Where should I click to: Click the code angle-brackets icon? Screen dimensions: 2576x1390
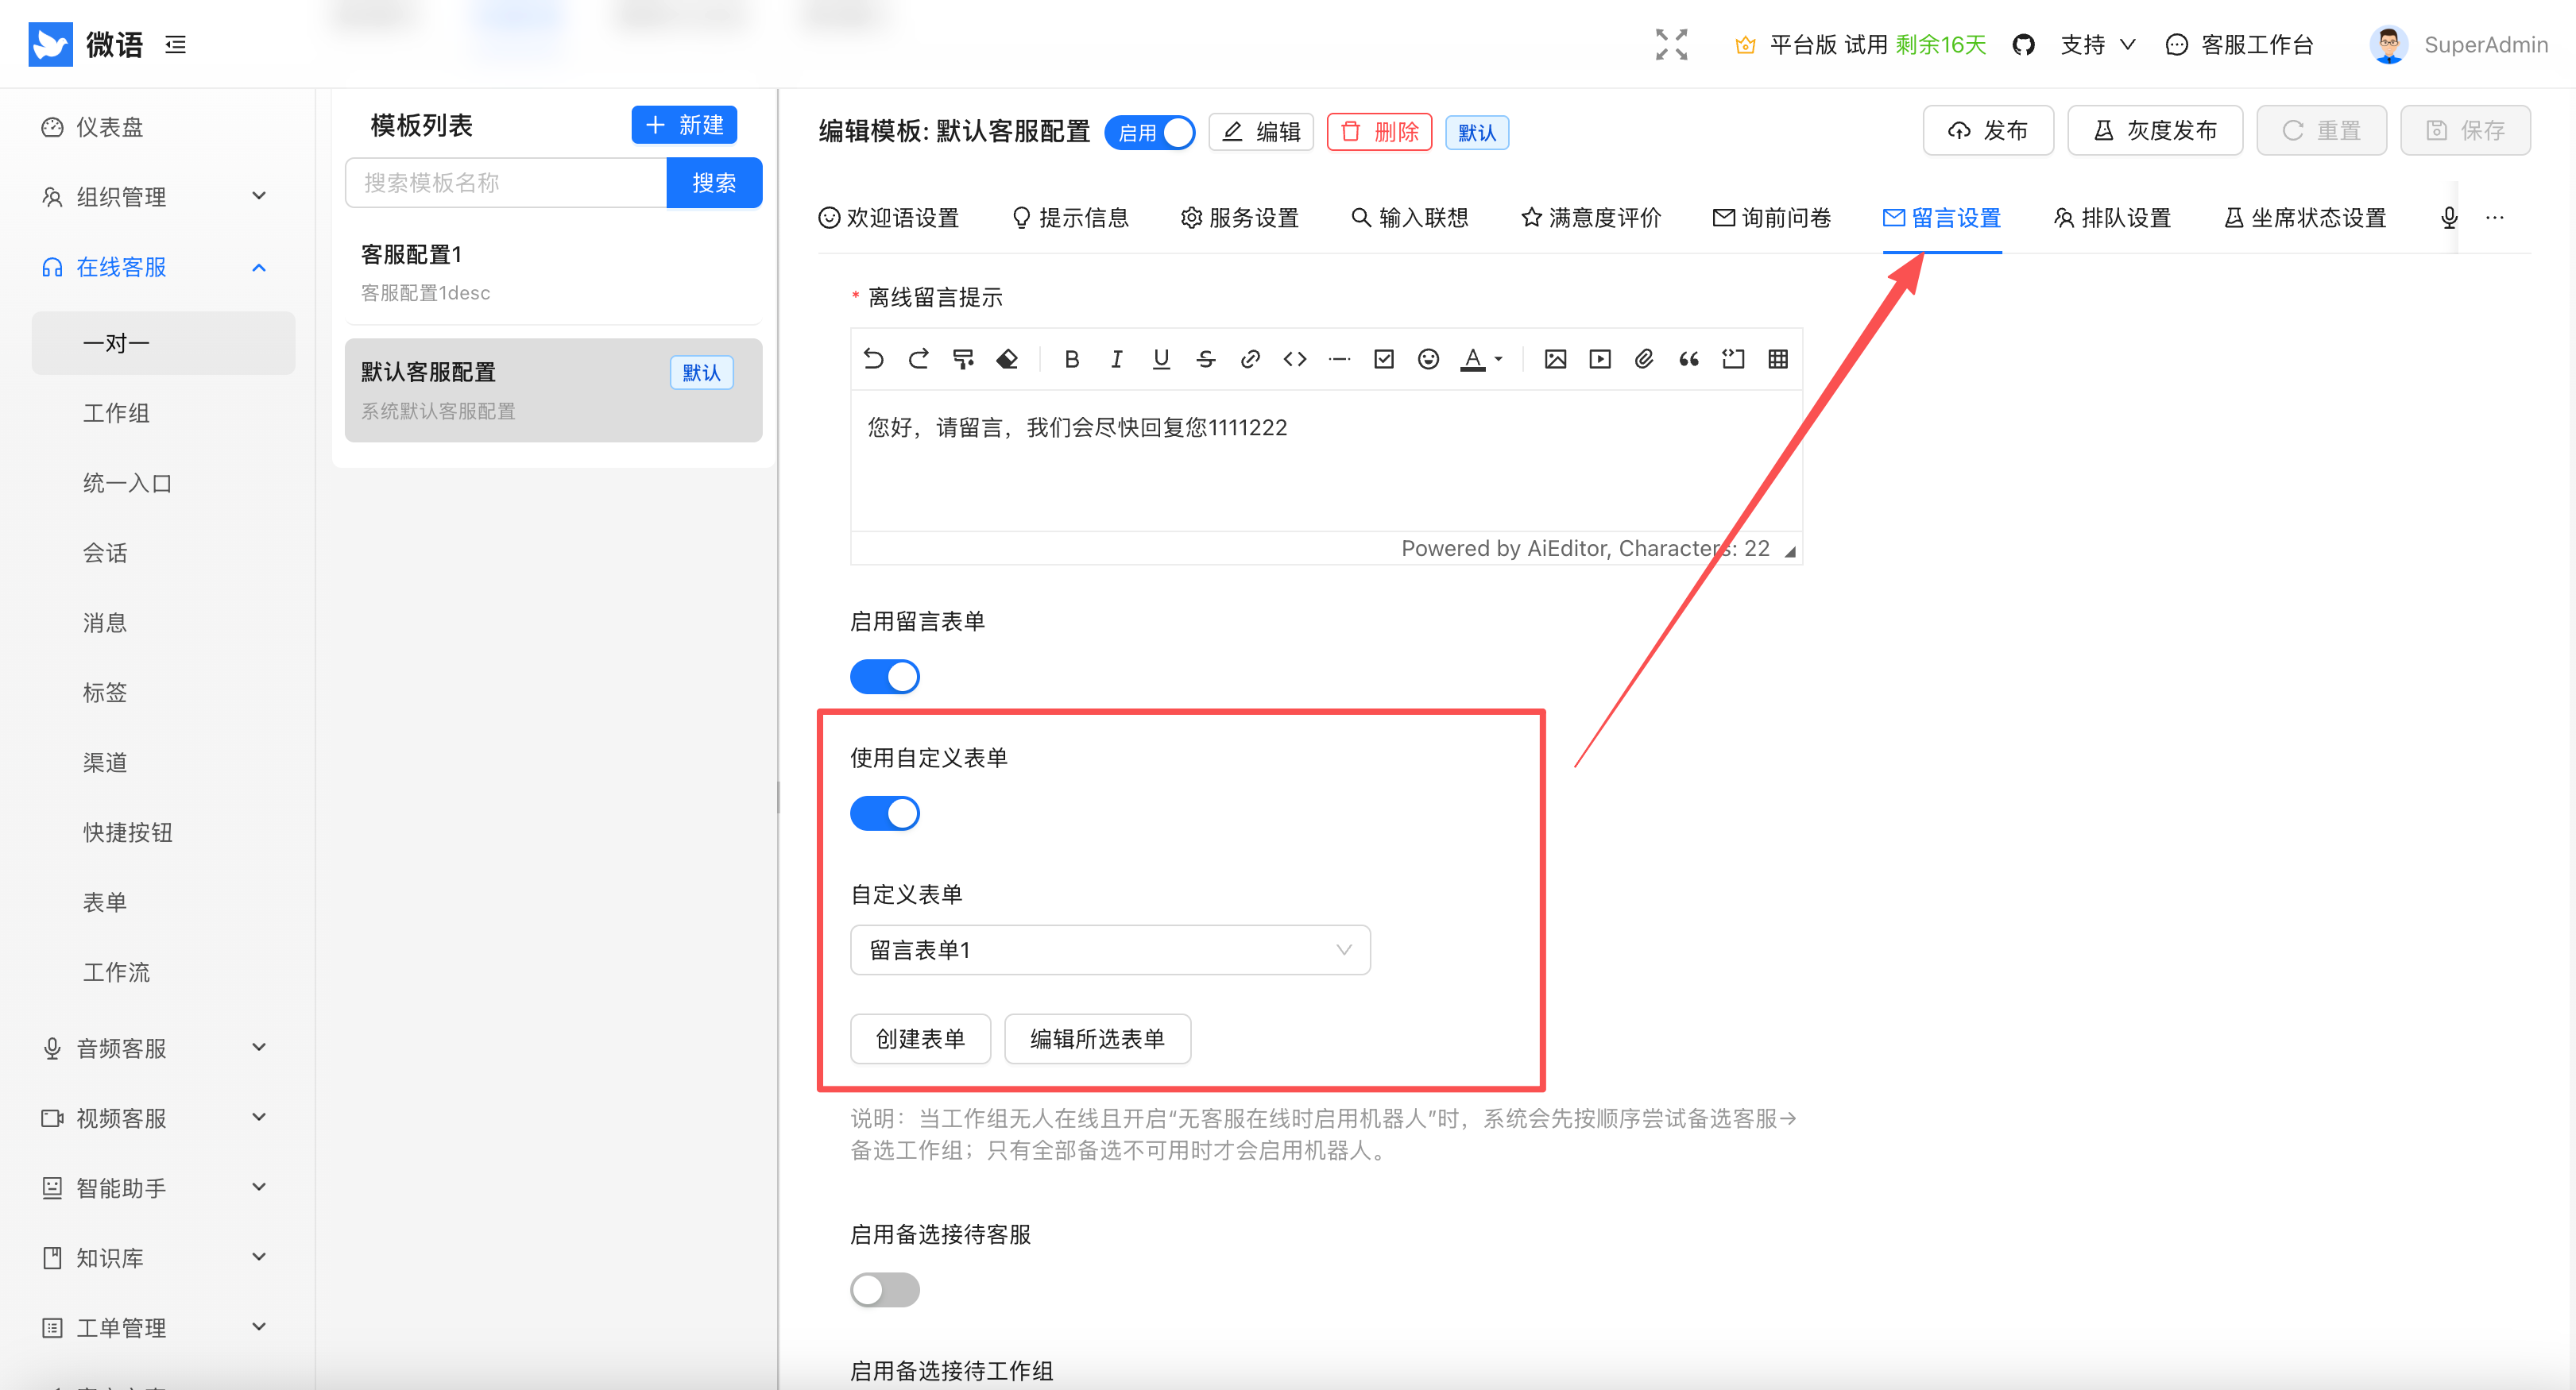click(1295, 359)
